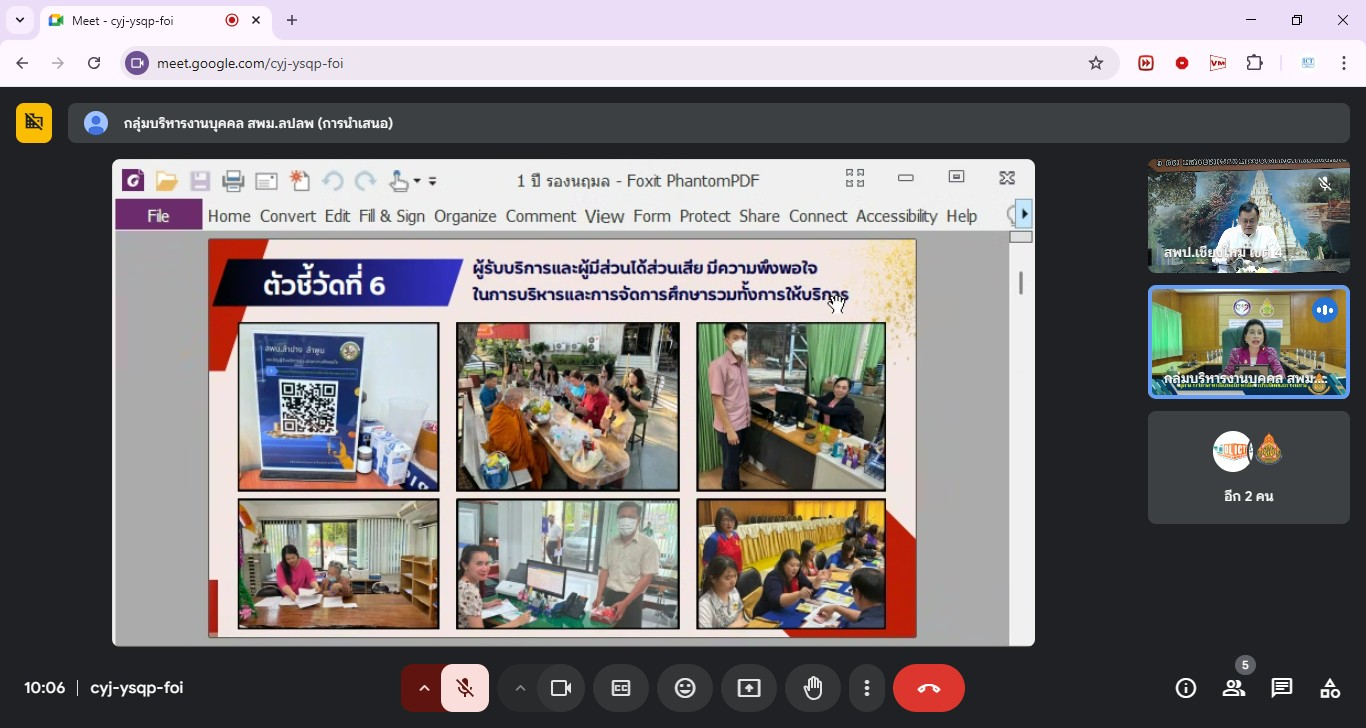Open the Chrome tab search dropdown
The height and width of the screenshot is (728, 1366).
pyautogui.click(x=19, y=20)
